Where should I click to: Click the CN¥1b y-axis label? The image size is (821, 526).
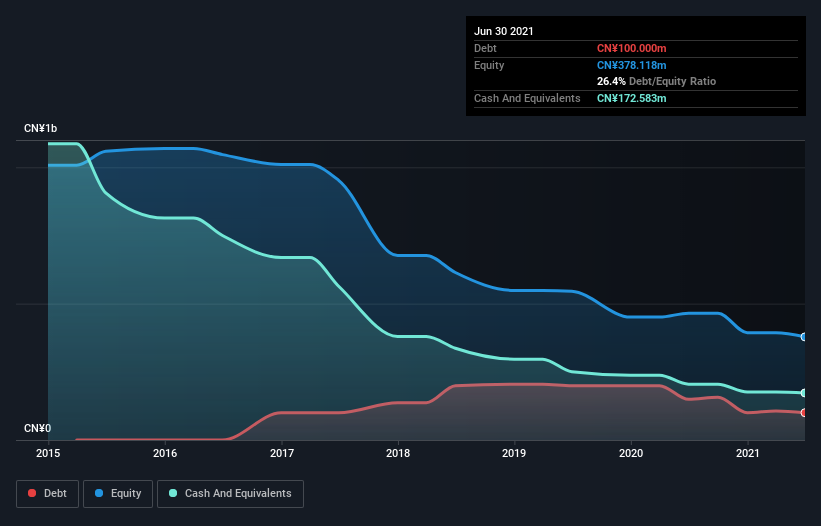pos(40,129)
